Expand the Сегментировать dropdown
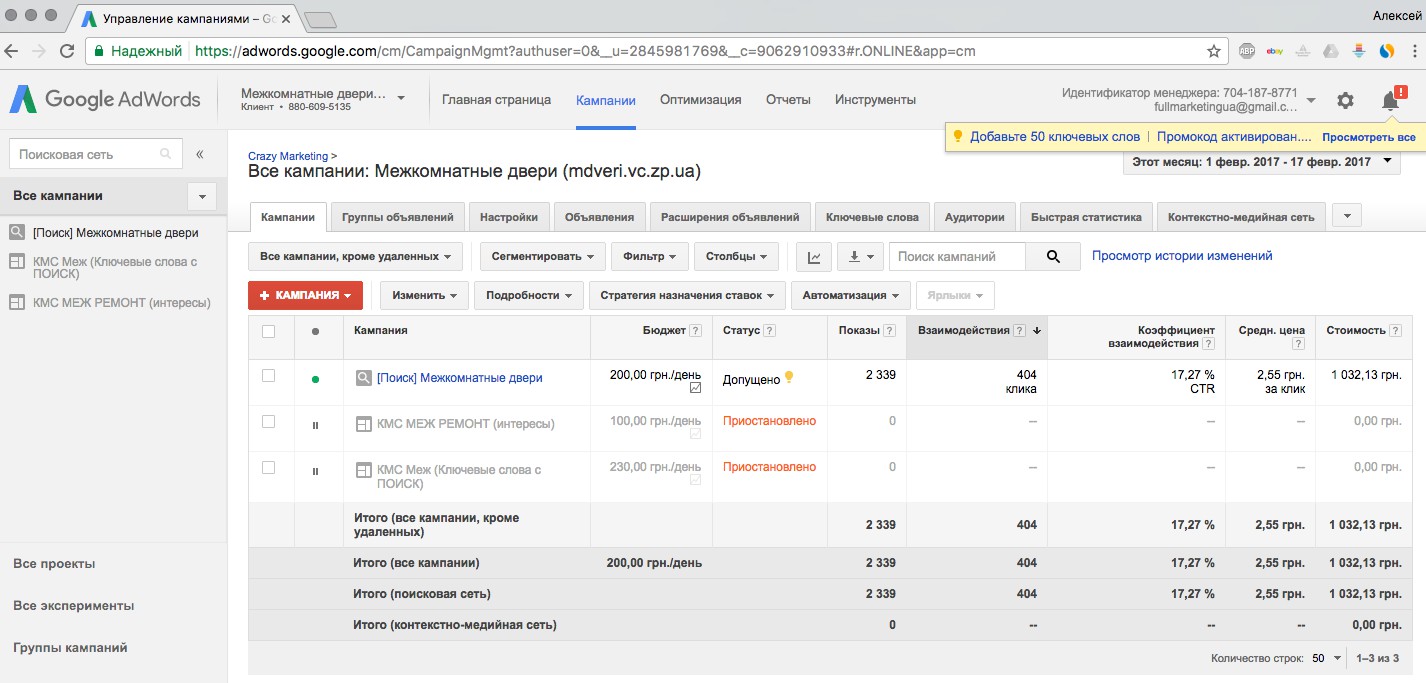Screen dimensions: 1426x683 coord(542,257)
